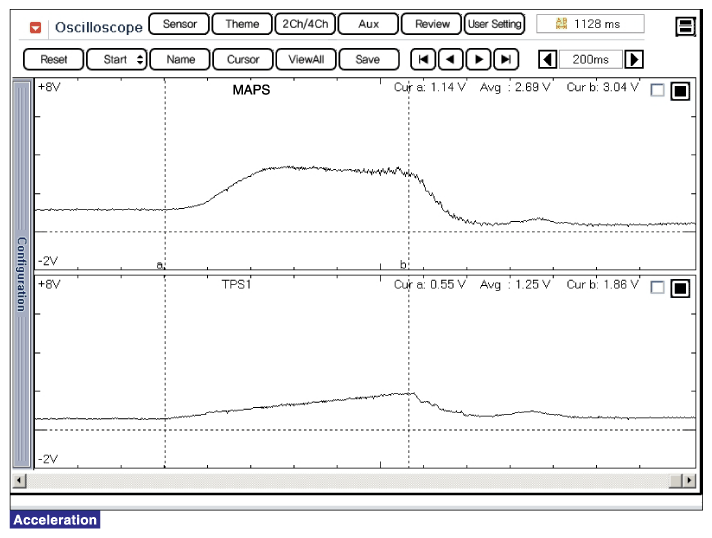Screen dimensions: 712x538
Task: Toggle the filled square box on TPS1 channel
Action: point(680,288)
